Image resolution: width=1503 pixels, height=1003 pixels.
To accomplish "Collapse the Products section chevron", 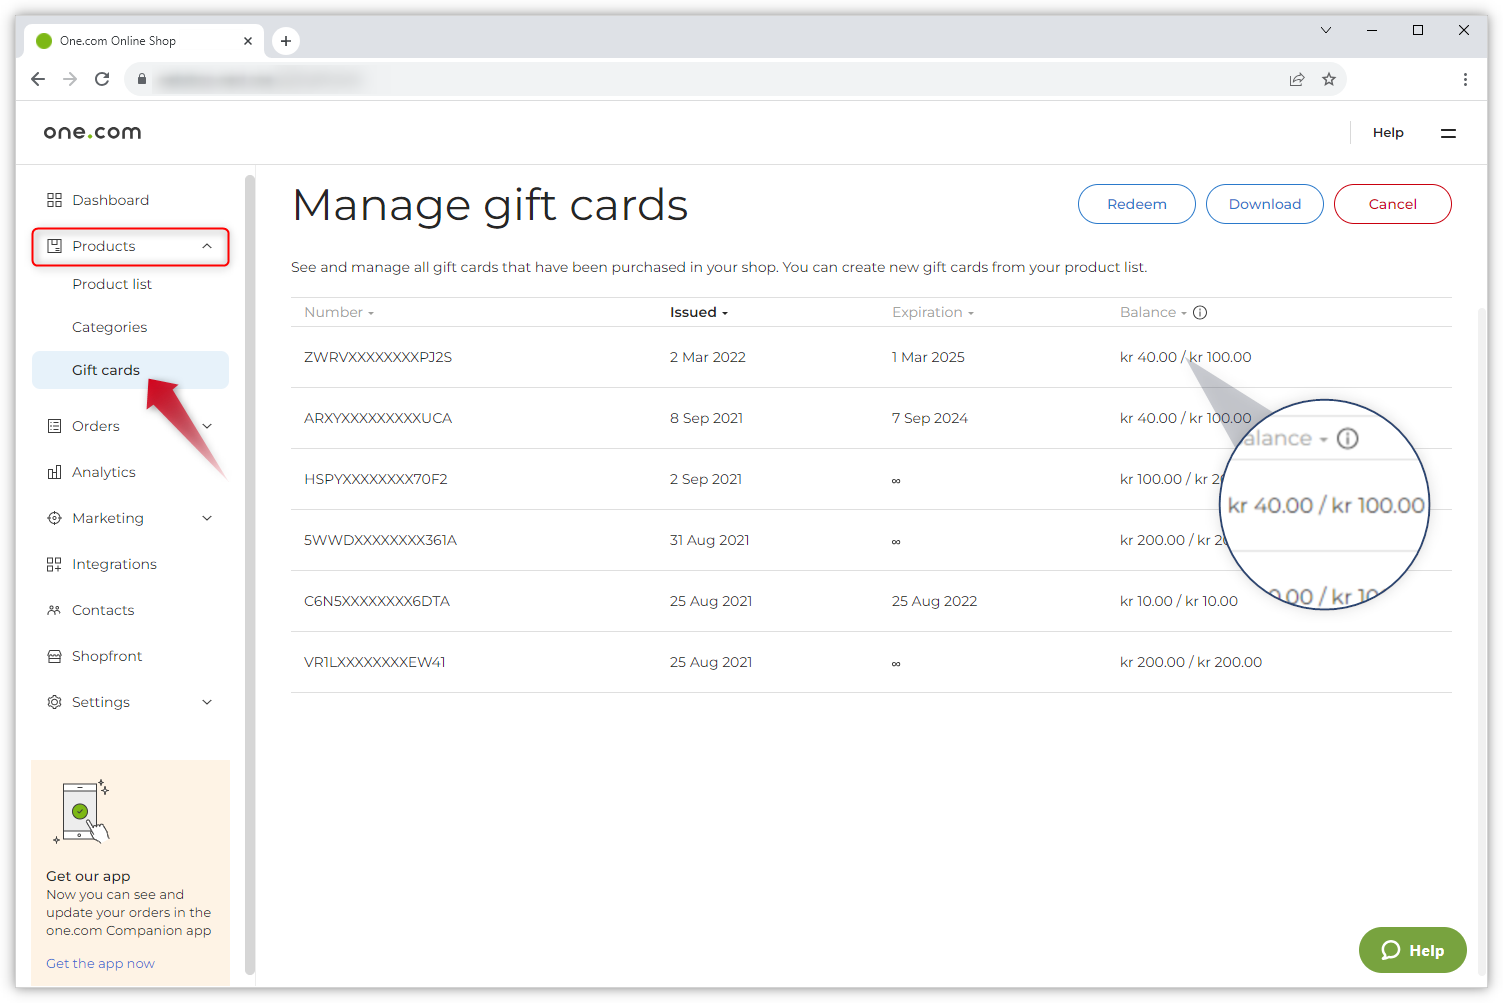I will pos(207,245).
